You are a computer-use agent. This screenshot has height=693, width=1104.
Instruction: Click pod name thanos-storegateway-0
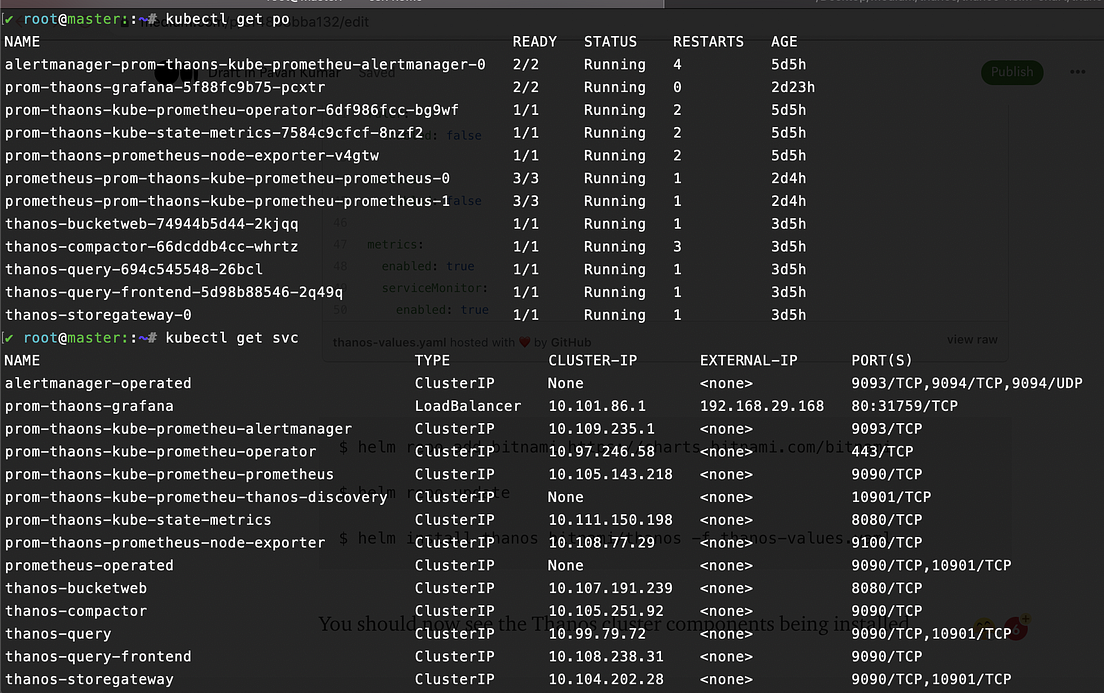click(98, 315)
